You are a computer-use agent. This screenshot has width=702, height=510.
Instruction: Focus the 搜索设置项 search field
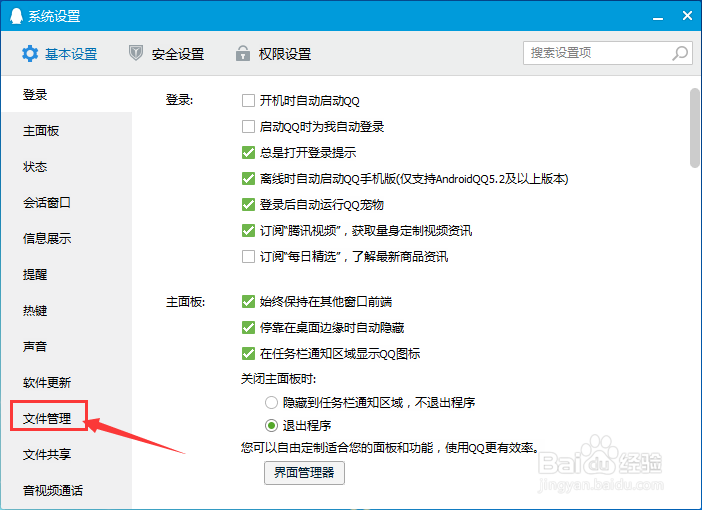[x=608, y=53]
